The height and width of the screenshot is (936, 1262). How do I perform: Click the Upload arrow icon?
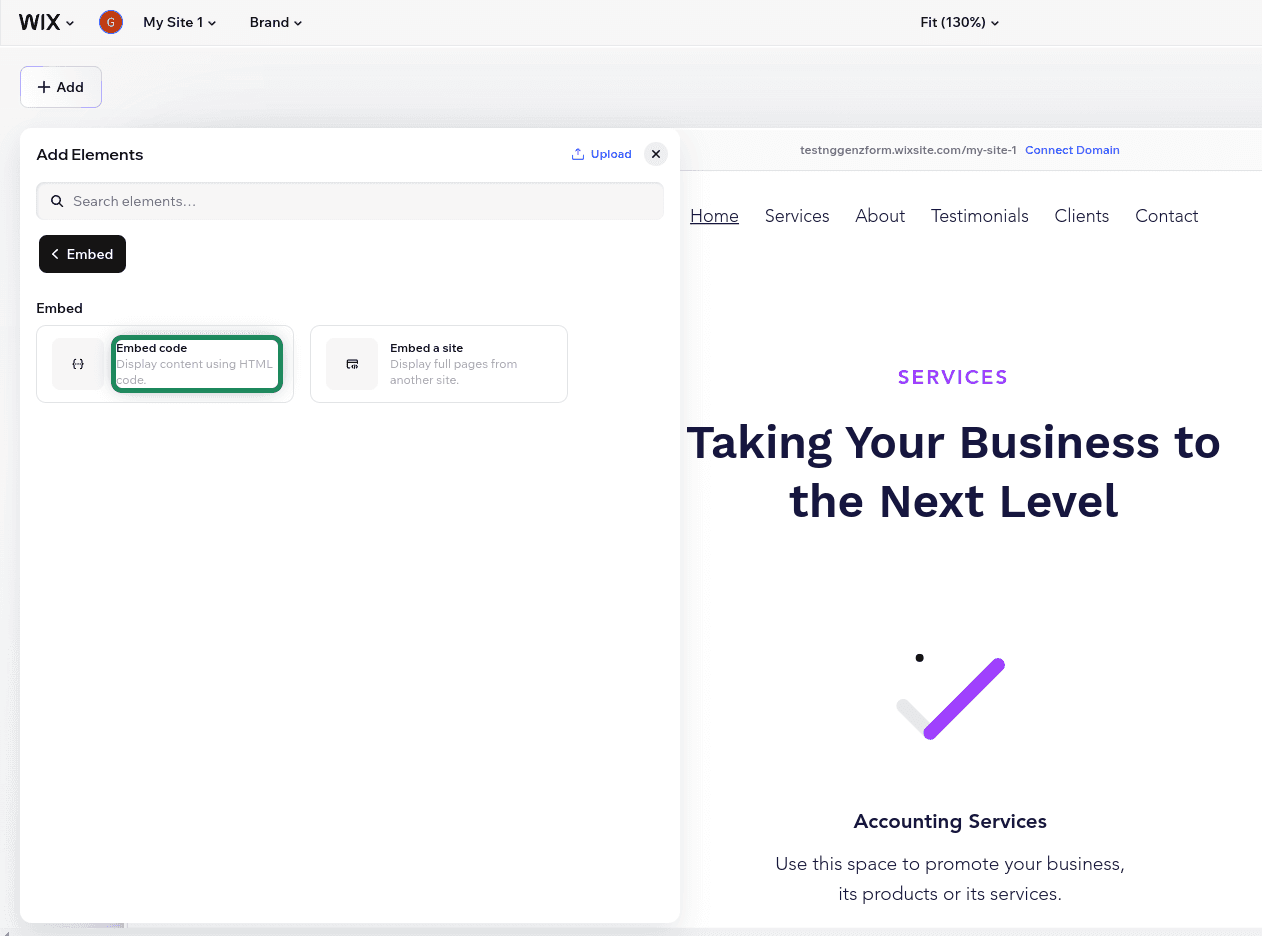click(x=577, y=153)
